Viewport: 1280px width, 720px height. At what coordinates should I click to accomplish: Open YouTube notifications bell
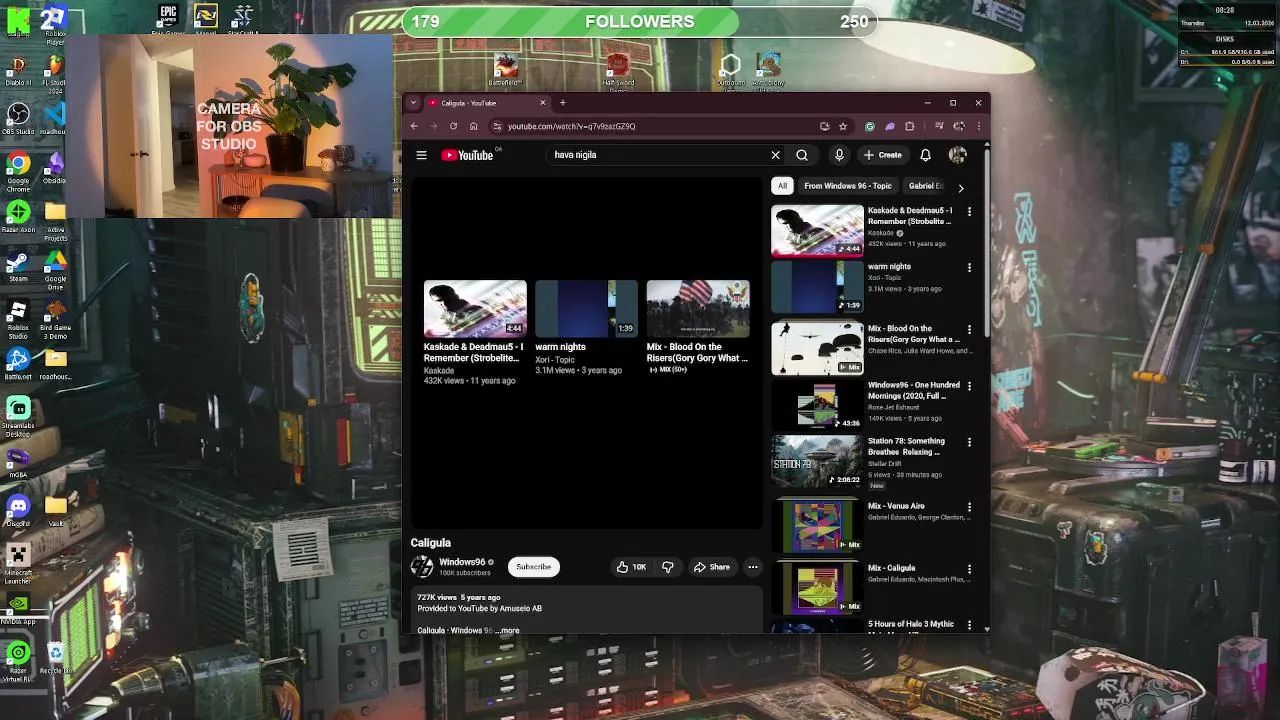pos(925,155)
